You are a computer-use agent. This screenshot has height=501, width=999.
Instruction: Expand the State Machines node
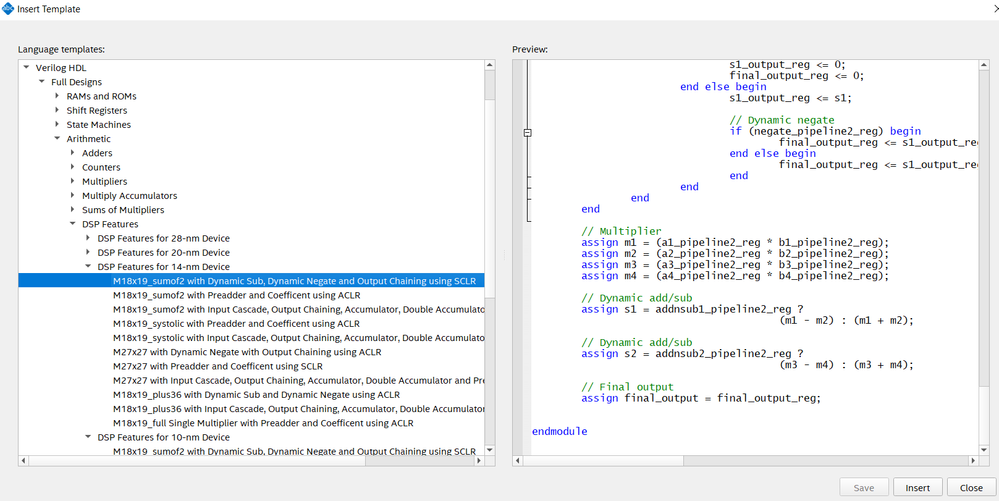point(57,125)
